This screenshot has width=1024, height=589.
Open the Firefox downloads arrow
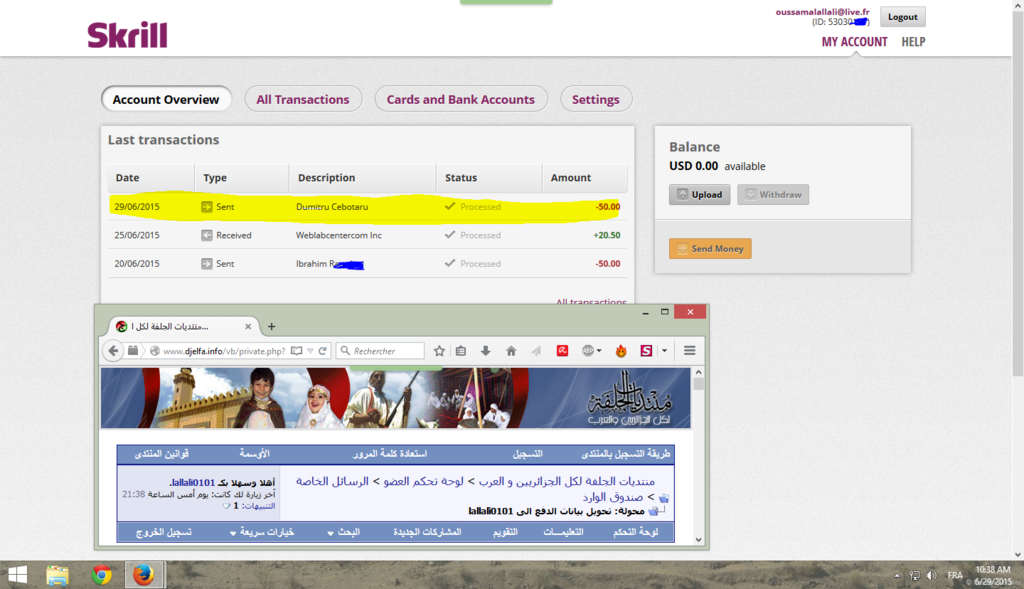(x=485, y=351)
